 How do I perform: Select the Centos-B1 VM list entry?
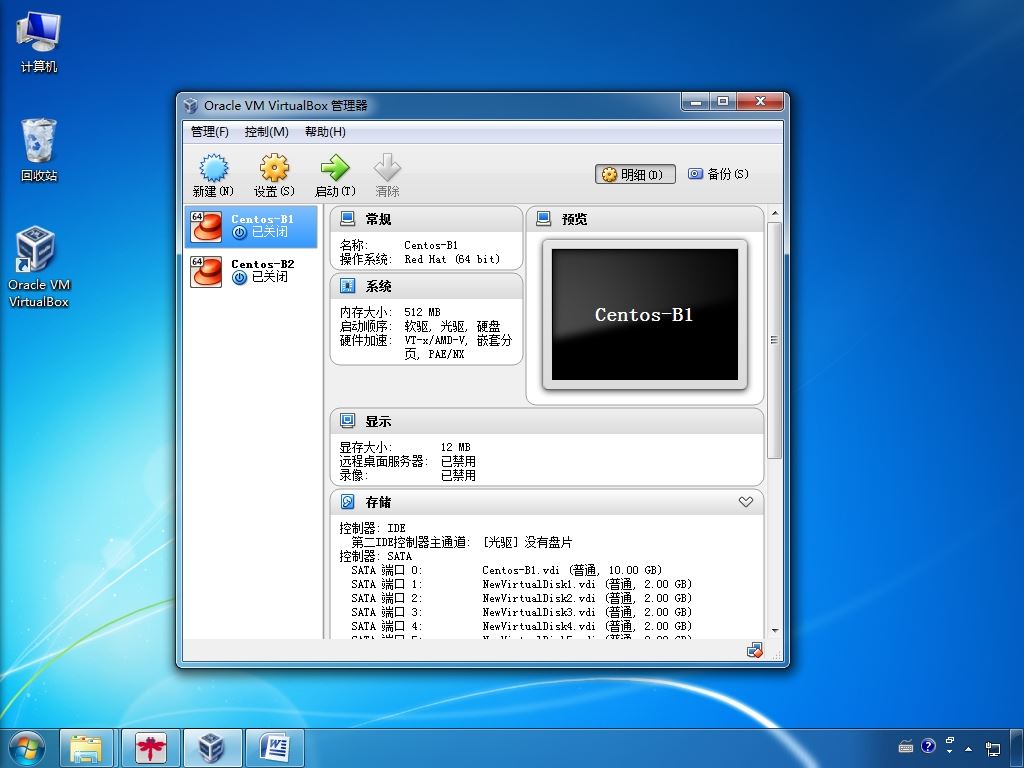251,227
